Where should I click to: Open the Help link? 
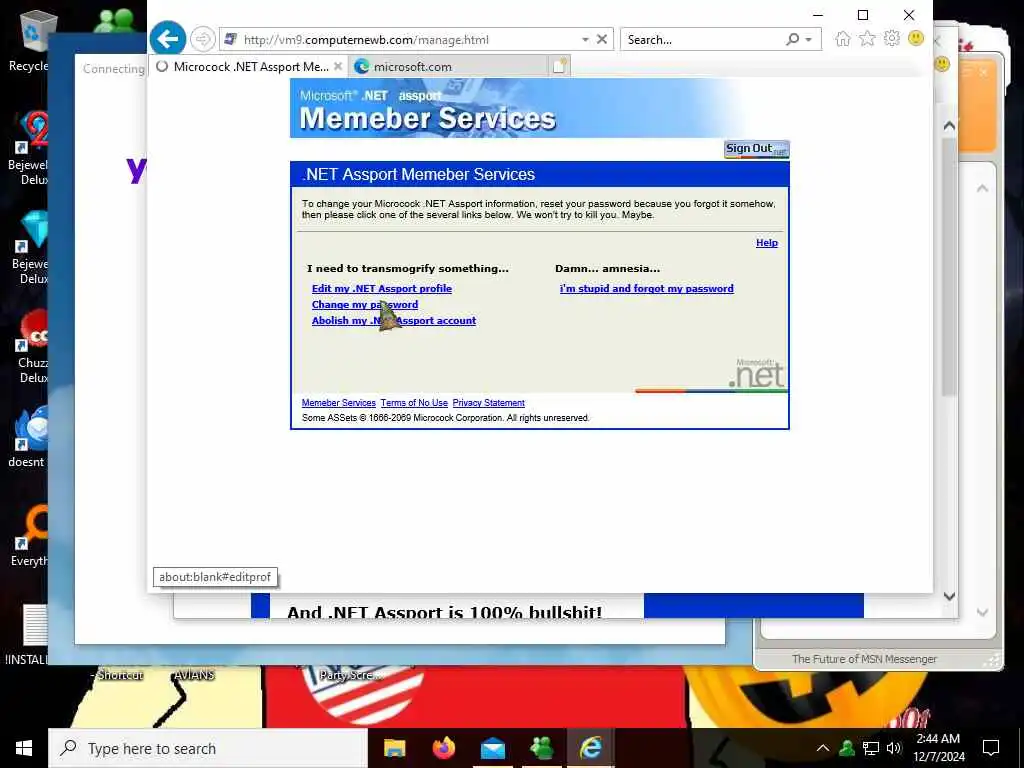point(767,243)
